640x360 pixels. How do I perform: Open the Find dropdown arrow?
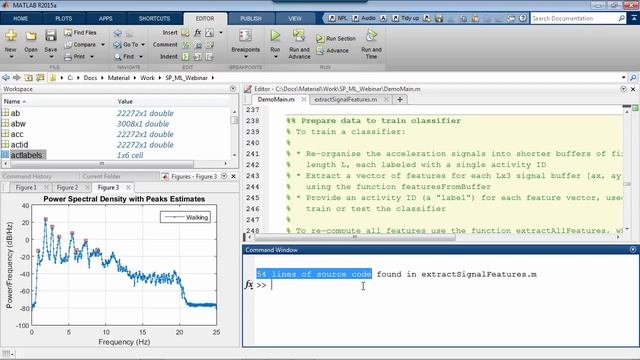coord(141,57)
